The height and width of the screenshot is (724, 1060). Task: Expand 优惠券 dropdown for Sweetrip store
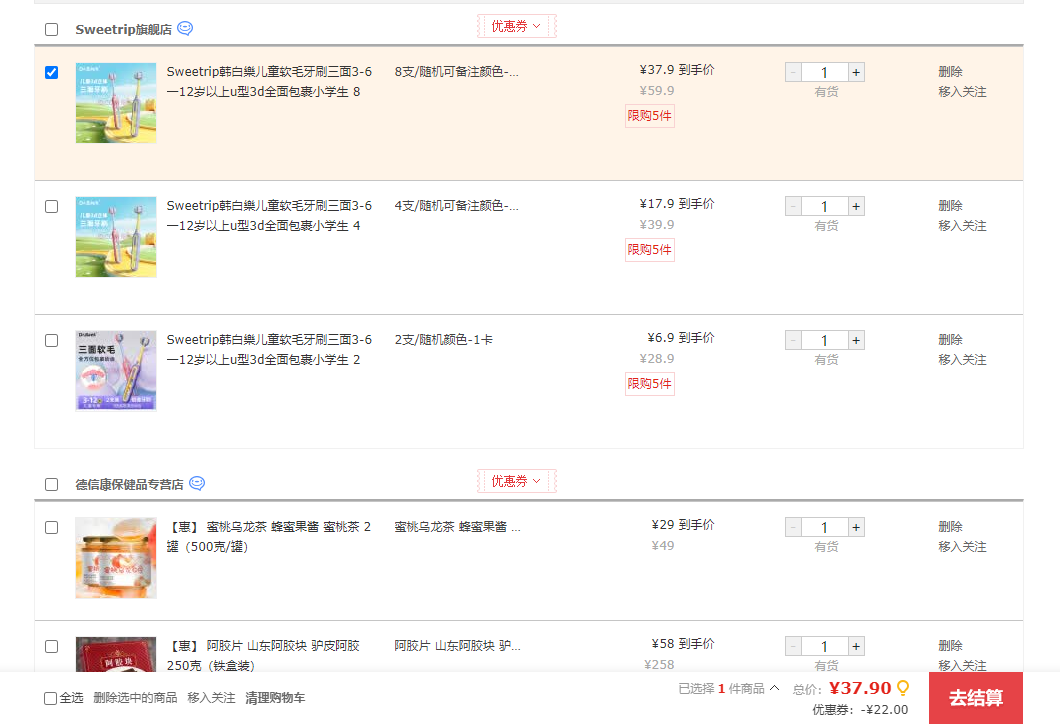[x=516, y=26]
